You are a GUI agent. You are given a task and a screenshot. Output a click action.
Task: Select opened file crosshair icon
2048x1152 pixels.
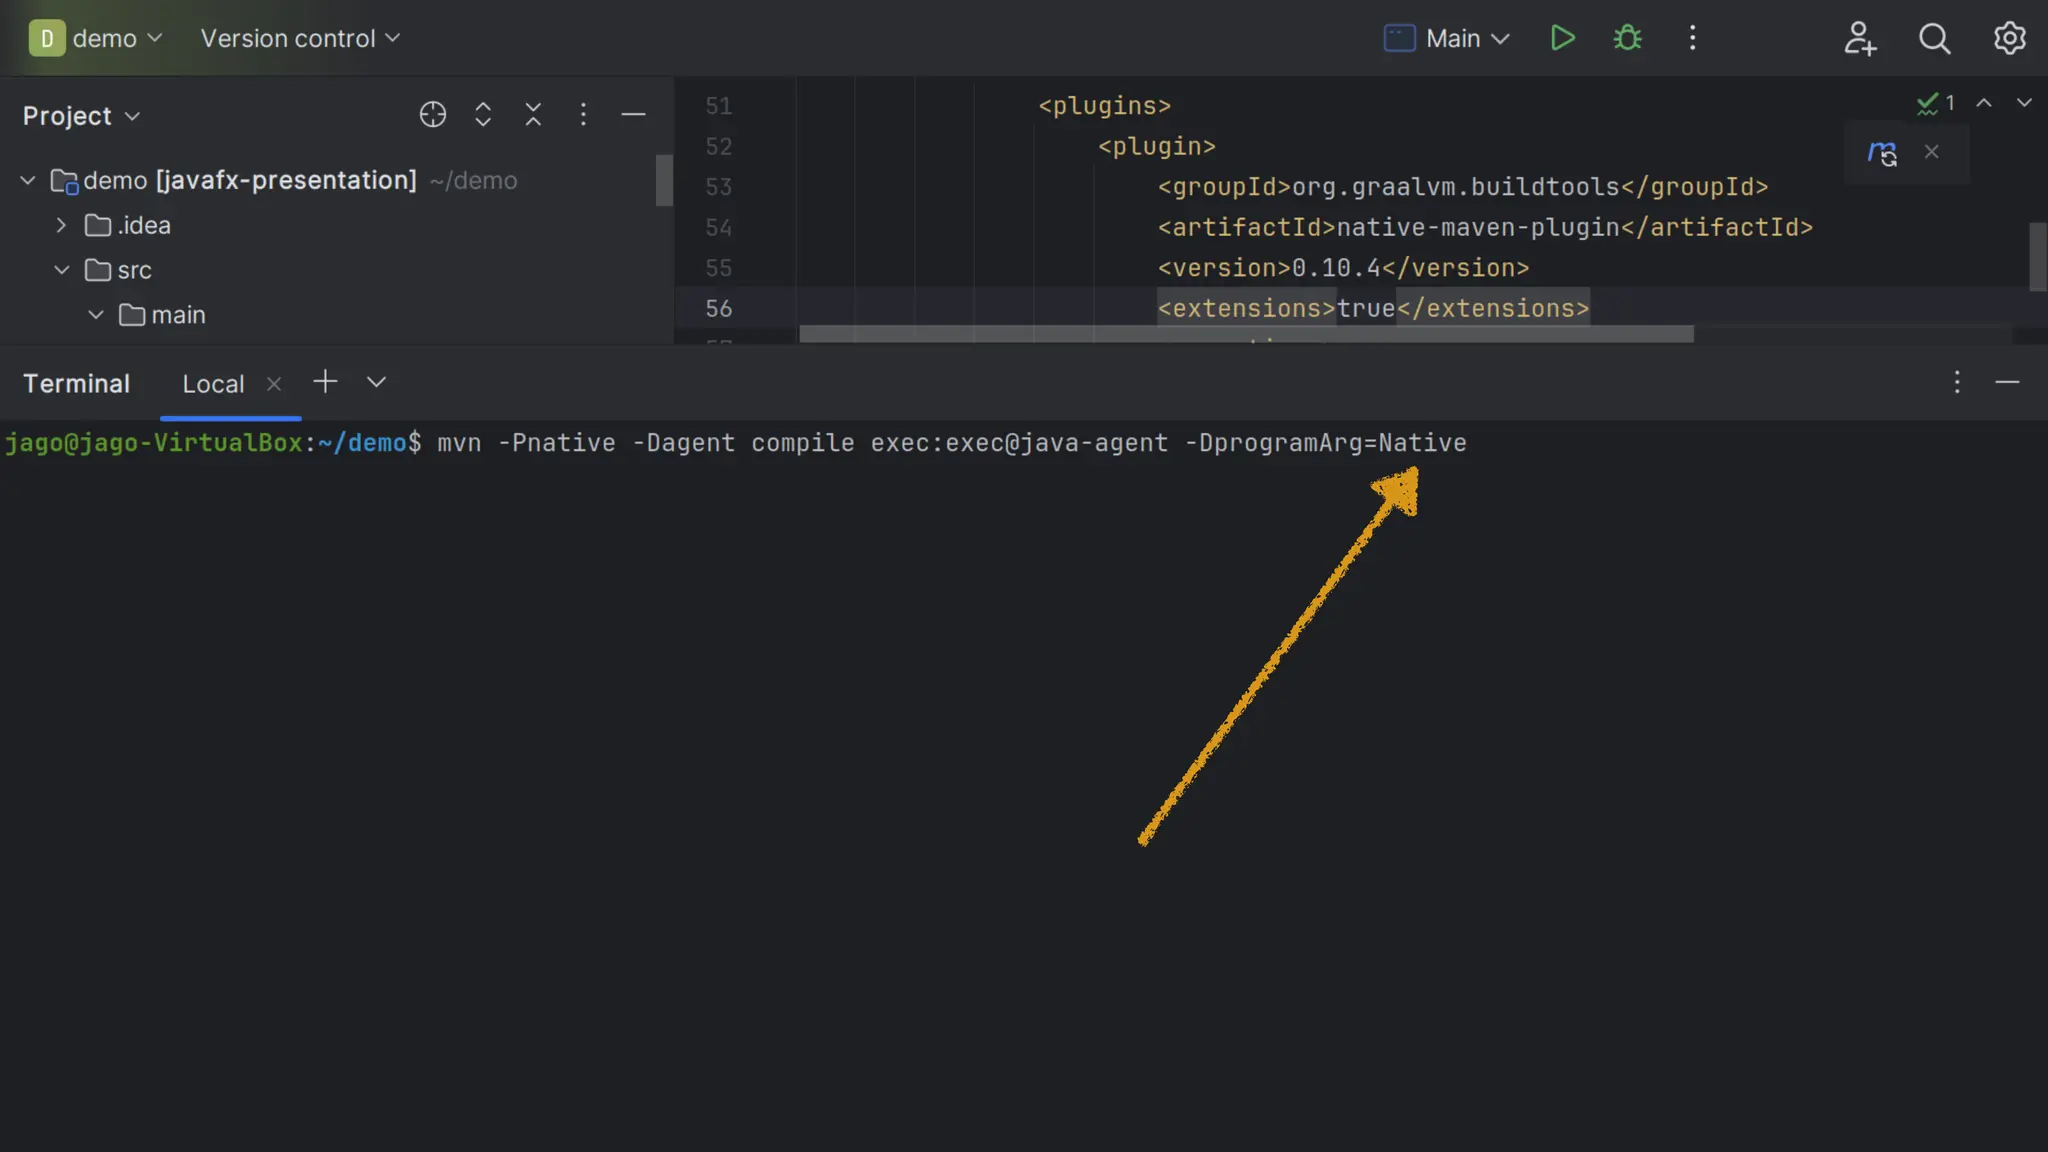[x=432, y=115]
